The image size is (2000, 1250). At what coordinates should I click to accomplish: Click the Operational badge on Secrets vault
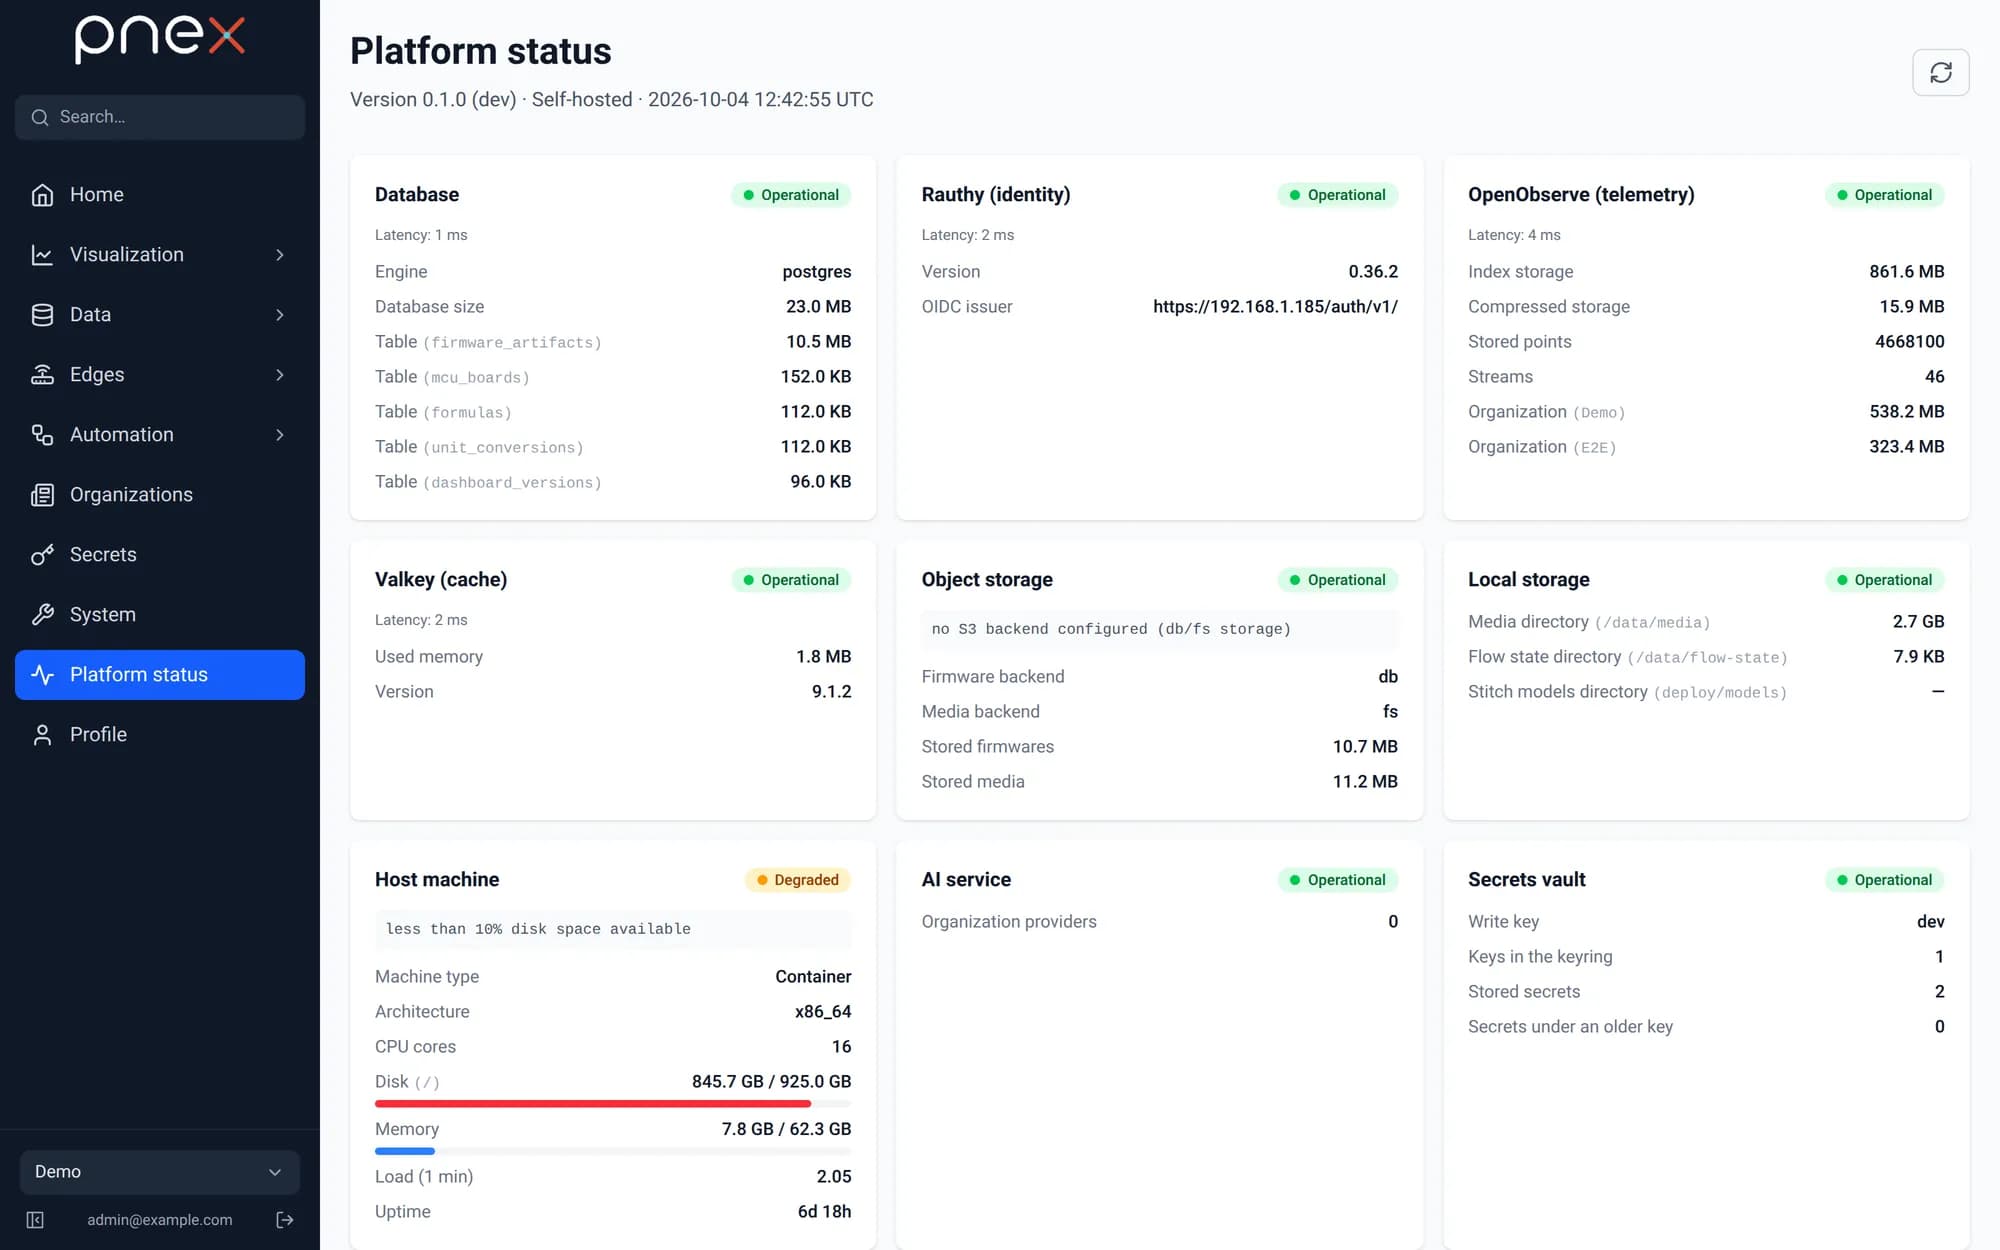pyautogui.click(x=1885, y=880)
